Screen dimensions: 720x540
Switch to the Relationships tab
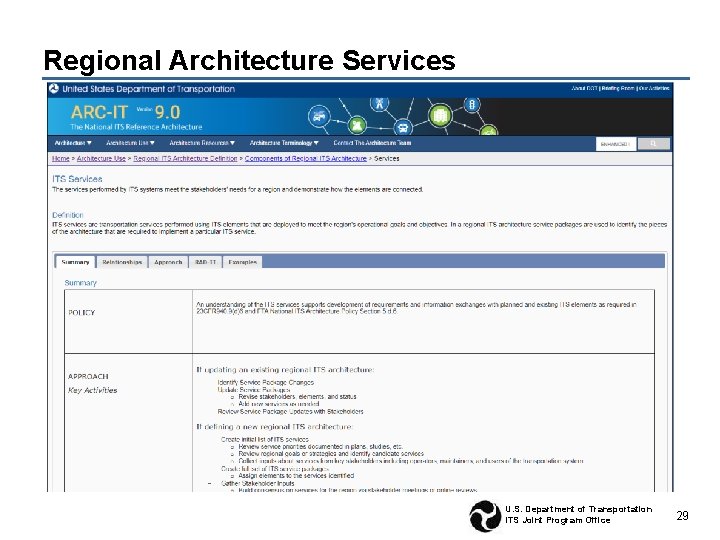pyautogui.click(x=122, y=262)
